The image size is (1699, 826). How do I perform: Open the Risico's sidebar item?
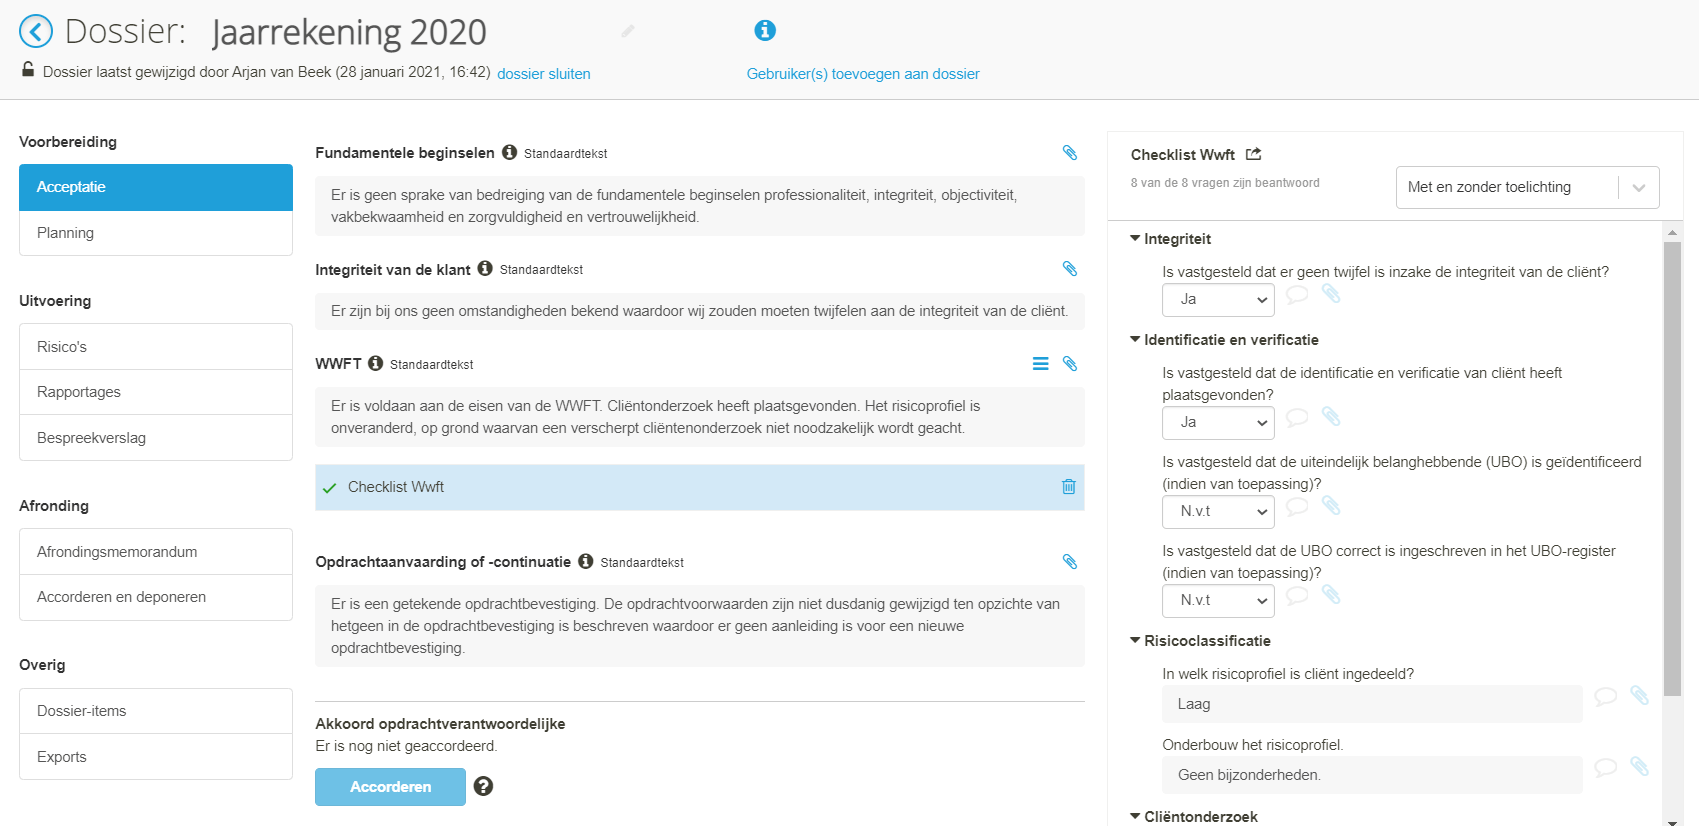pos(156,347)
